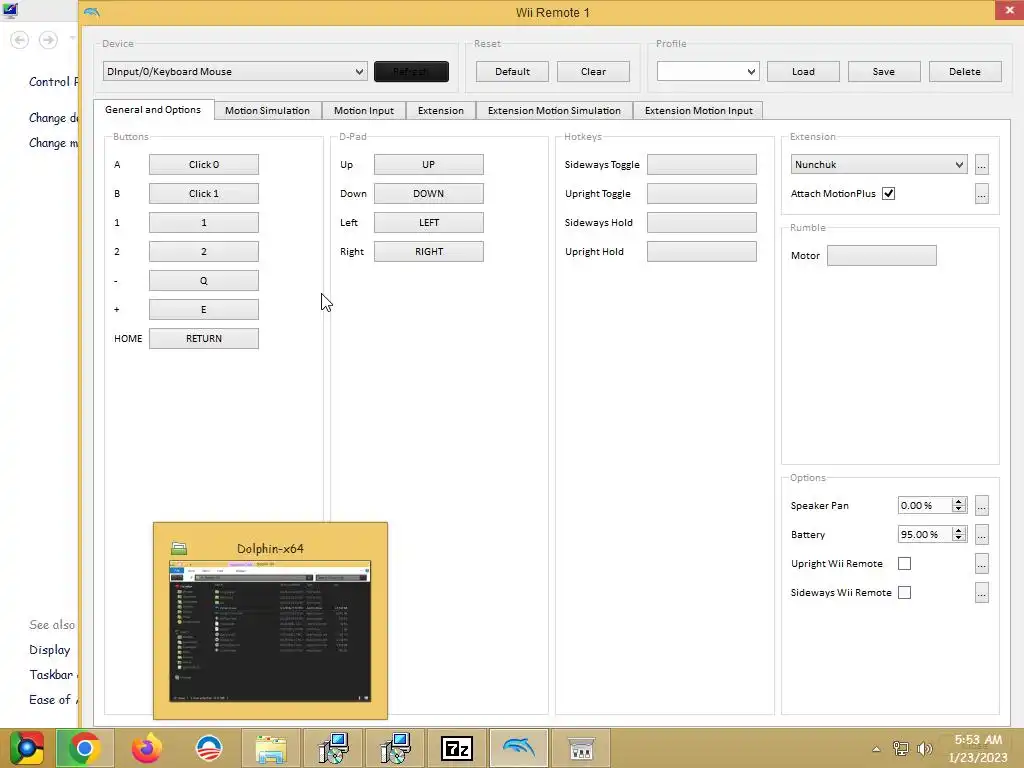
Task: Open the second computer-disc taskbar icon
Action: point(394,748)
